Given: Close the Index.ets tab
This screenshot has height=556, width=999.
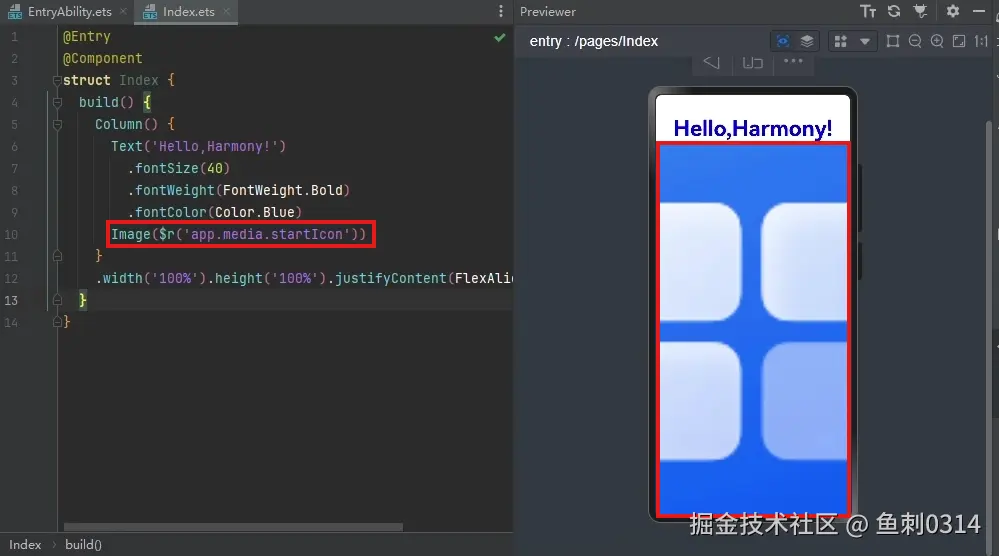Looking at the screenshot, I should click(227, 11).
